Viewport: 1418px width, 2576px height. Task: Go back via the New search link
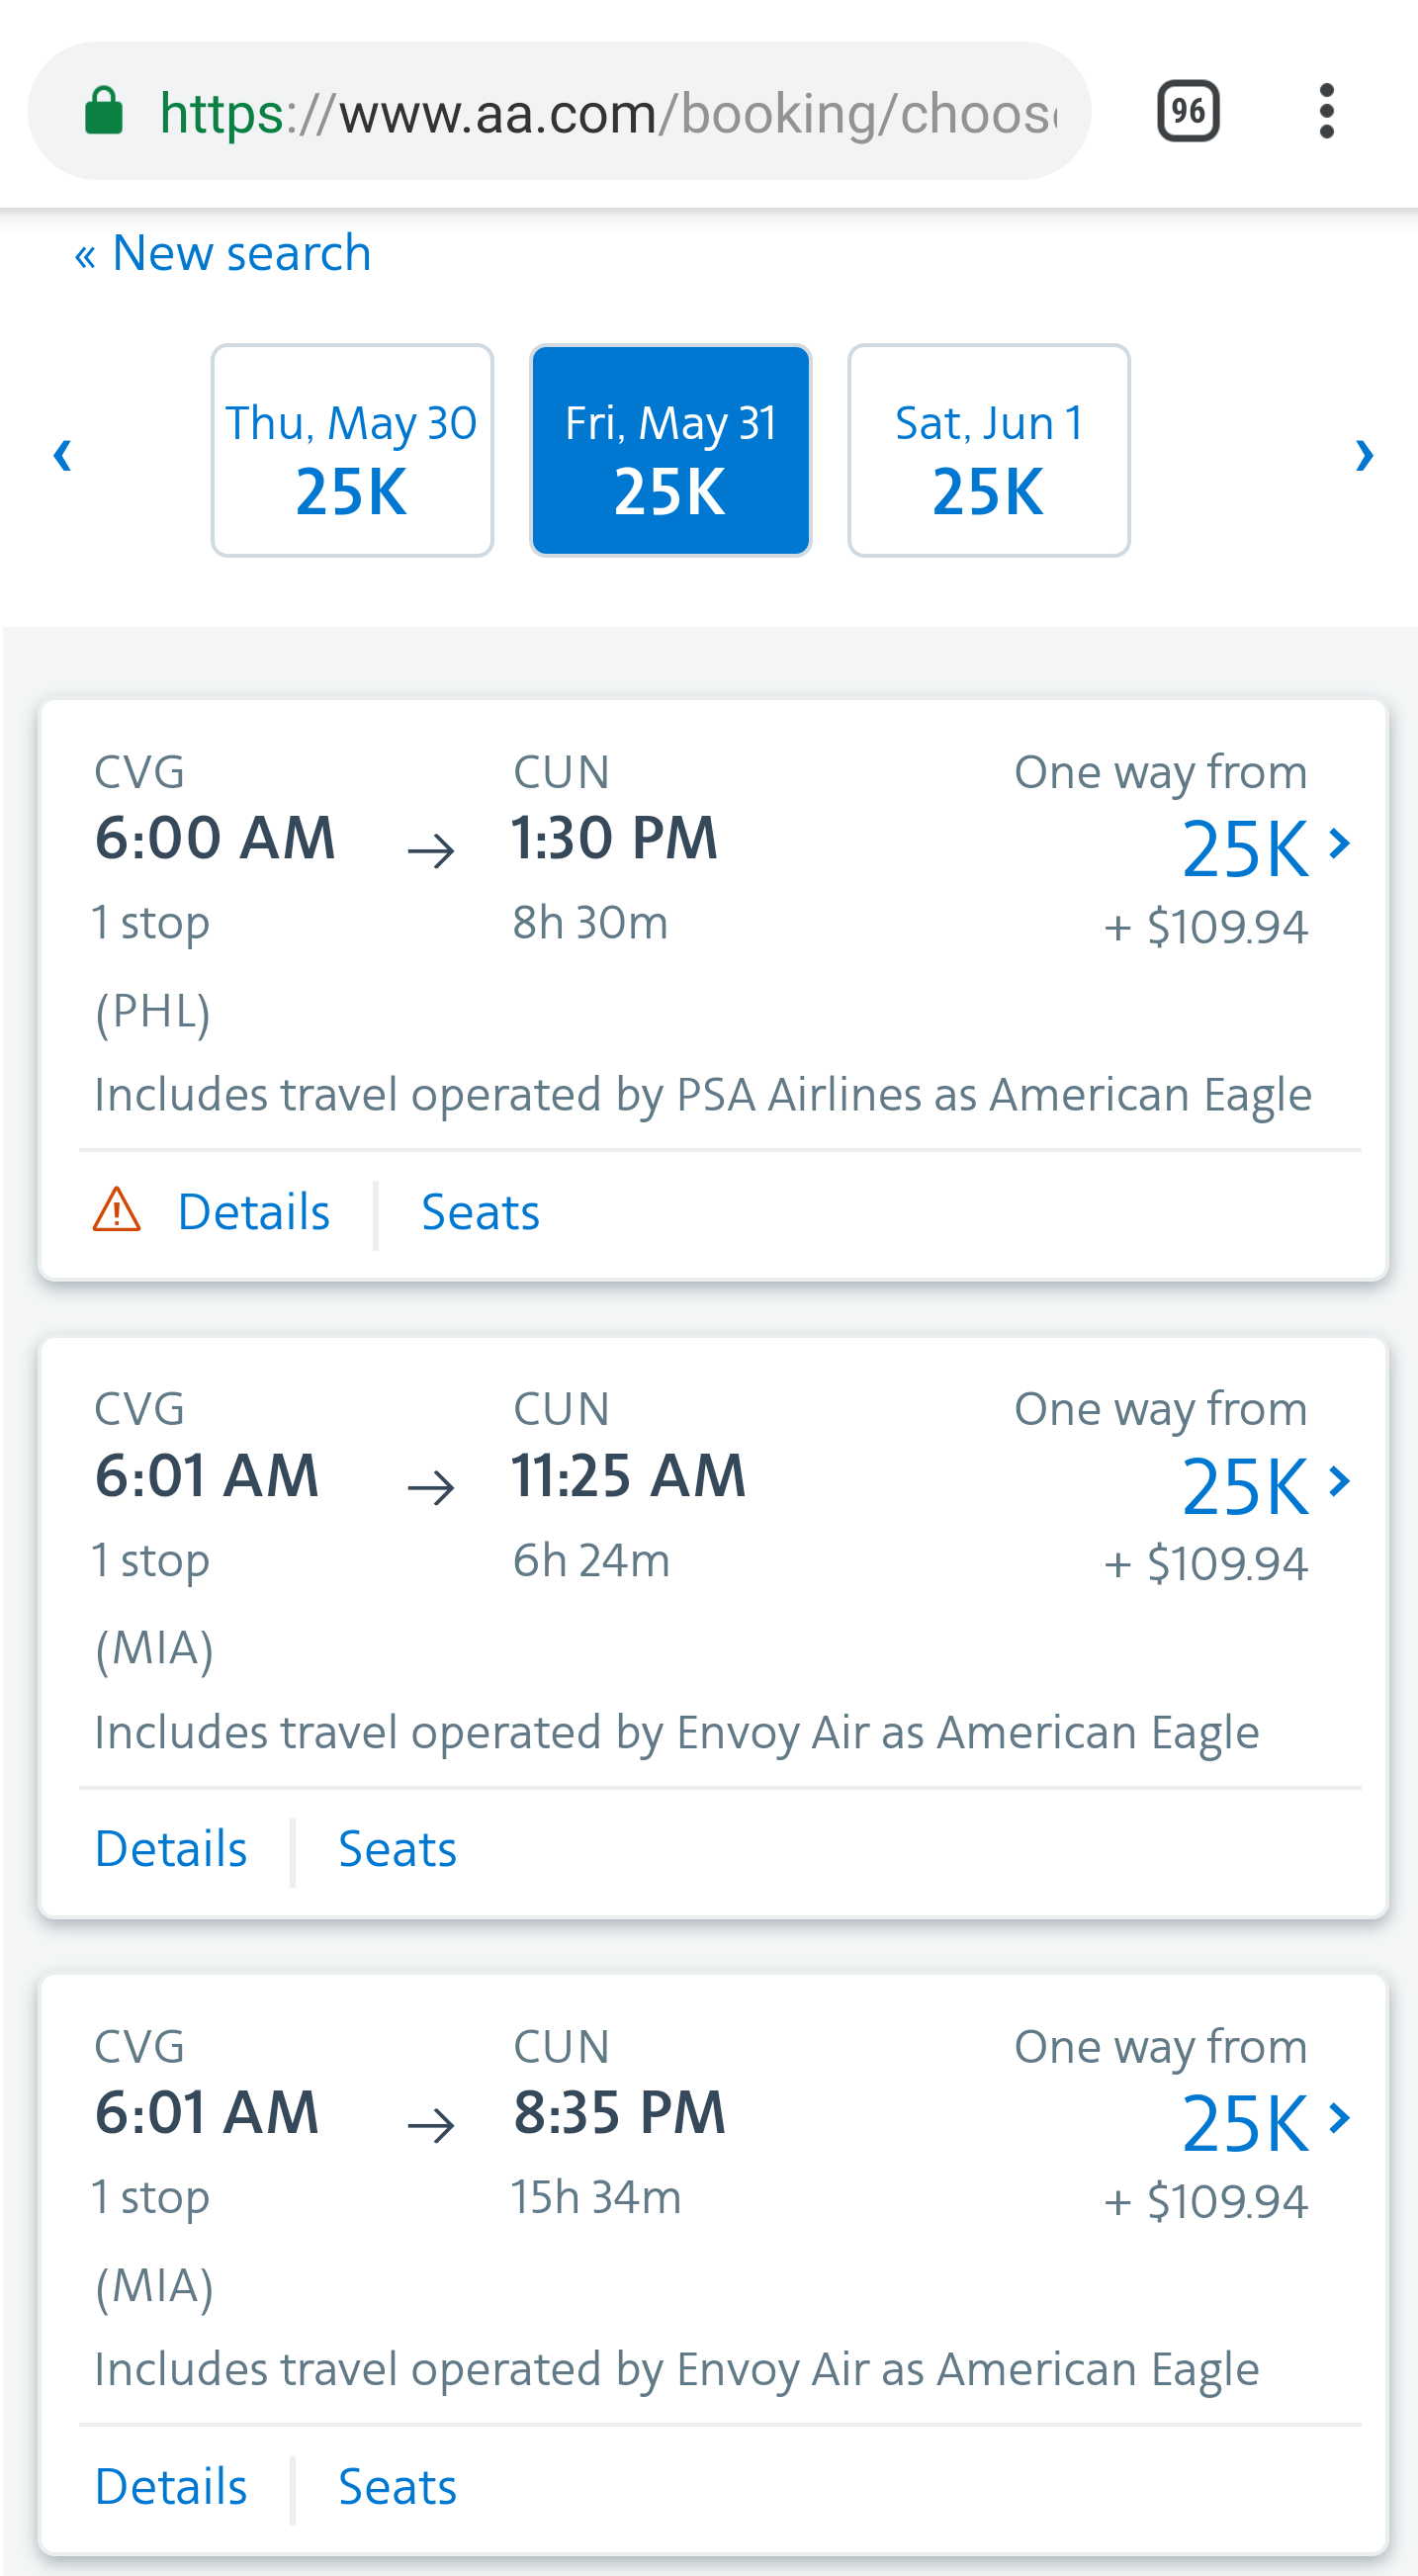coord(223,253)
